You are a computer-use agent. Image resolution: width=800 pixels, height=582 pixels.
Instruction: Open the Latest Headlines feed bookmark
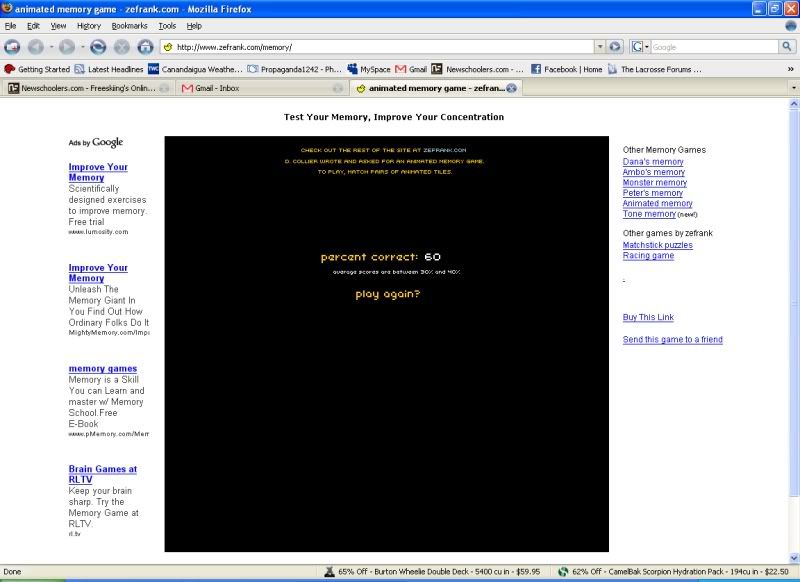(109, 69)
